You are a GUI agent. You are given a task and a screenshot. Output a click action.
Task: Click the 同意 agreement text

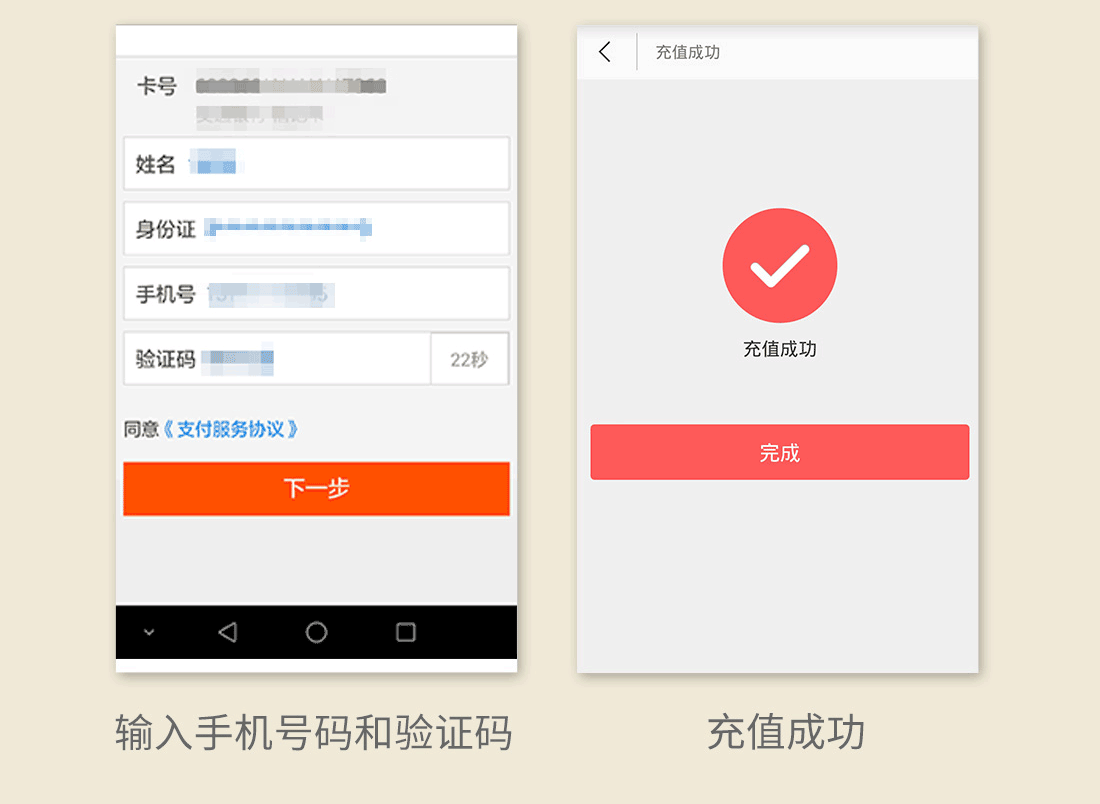point(141,429)
